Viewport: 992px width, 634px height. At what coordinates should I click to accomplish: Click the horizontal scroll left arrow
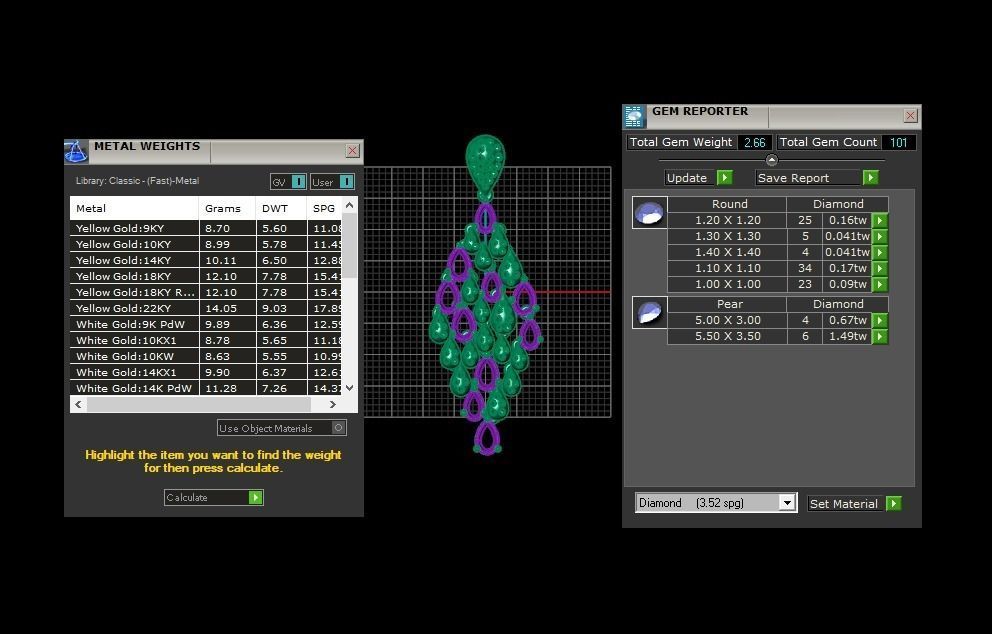(78, 404)
